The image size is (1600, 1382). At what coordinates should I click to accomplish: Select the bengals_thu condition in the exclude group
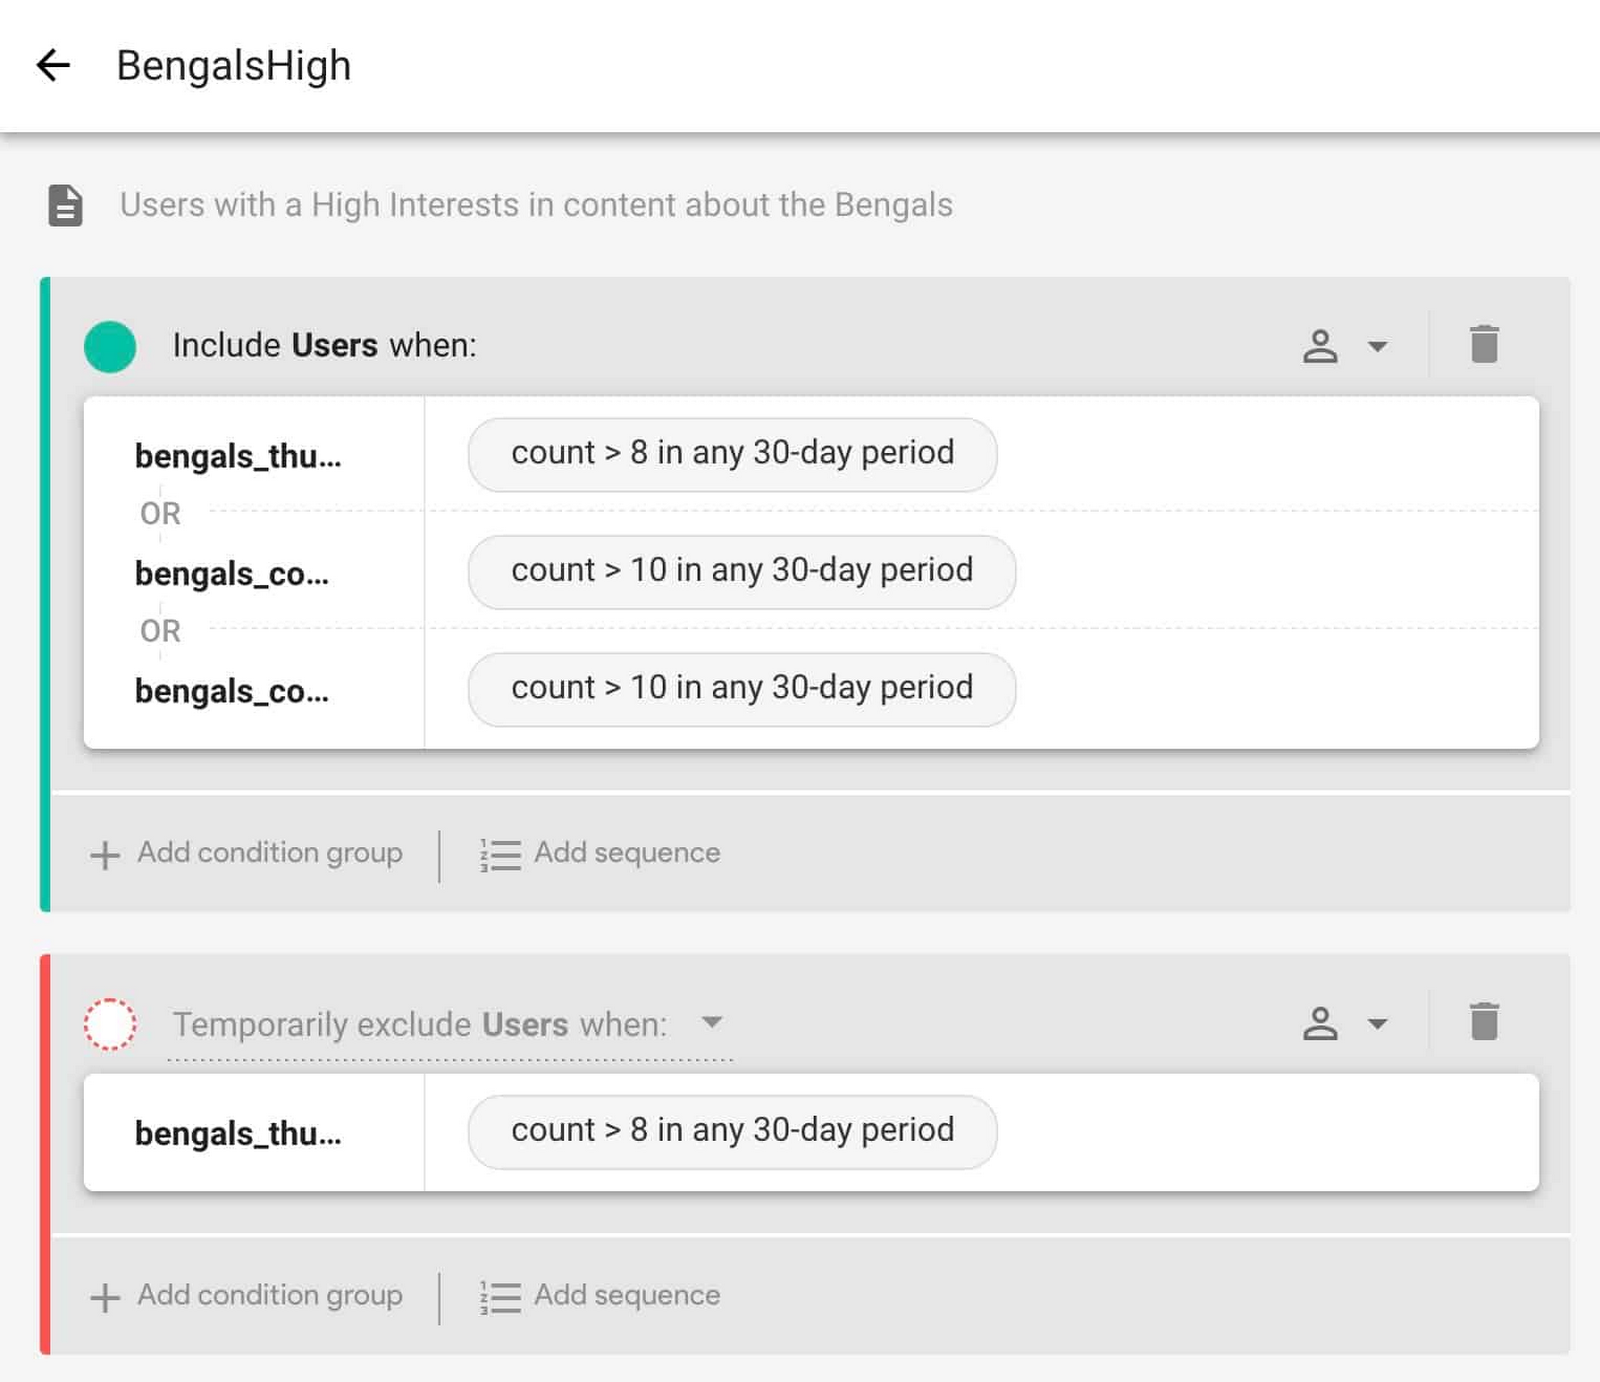238,1133
